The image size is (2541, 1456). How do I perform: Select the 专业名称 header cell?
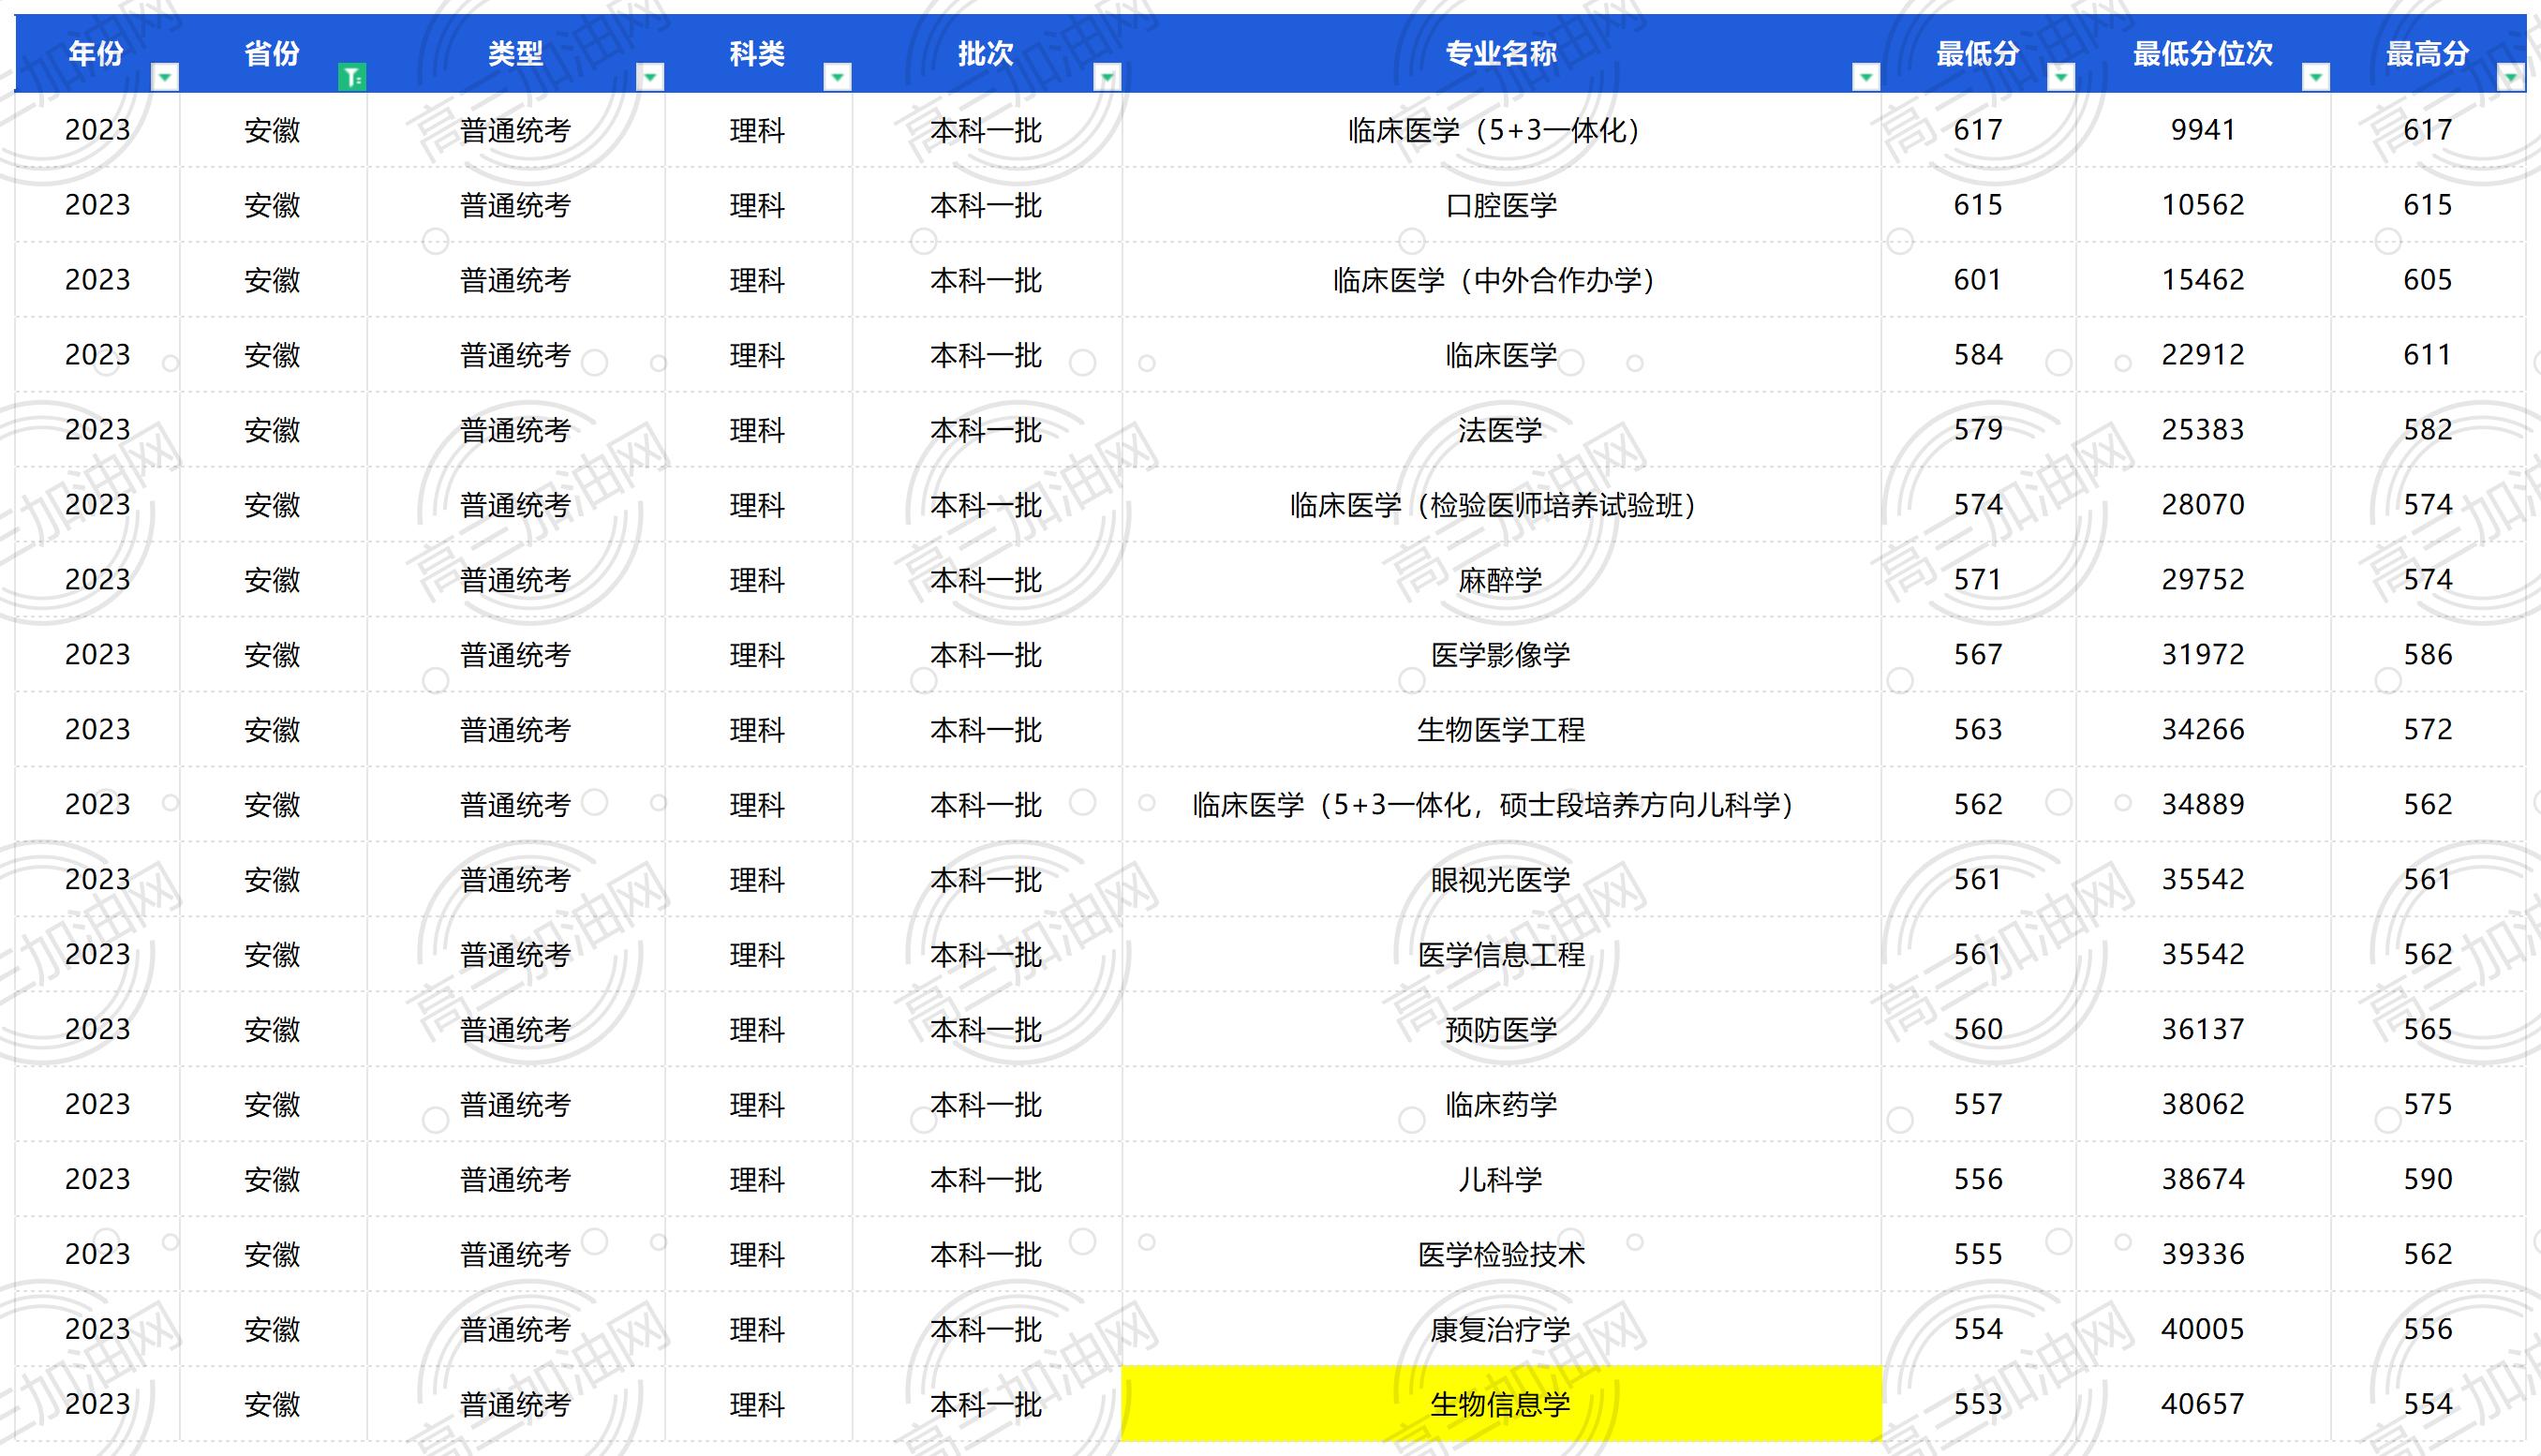1501,53
